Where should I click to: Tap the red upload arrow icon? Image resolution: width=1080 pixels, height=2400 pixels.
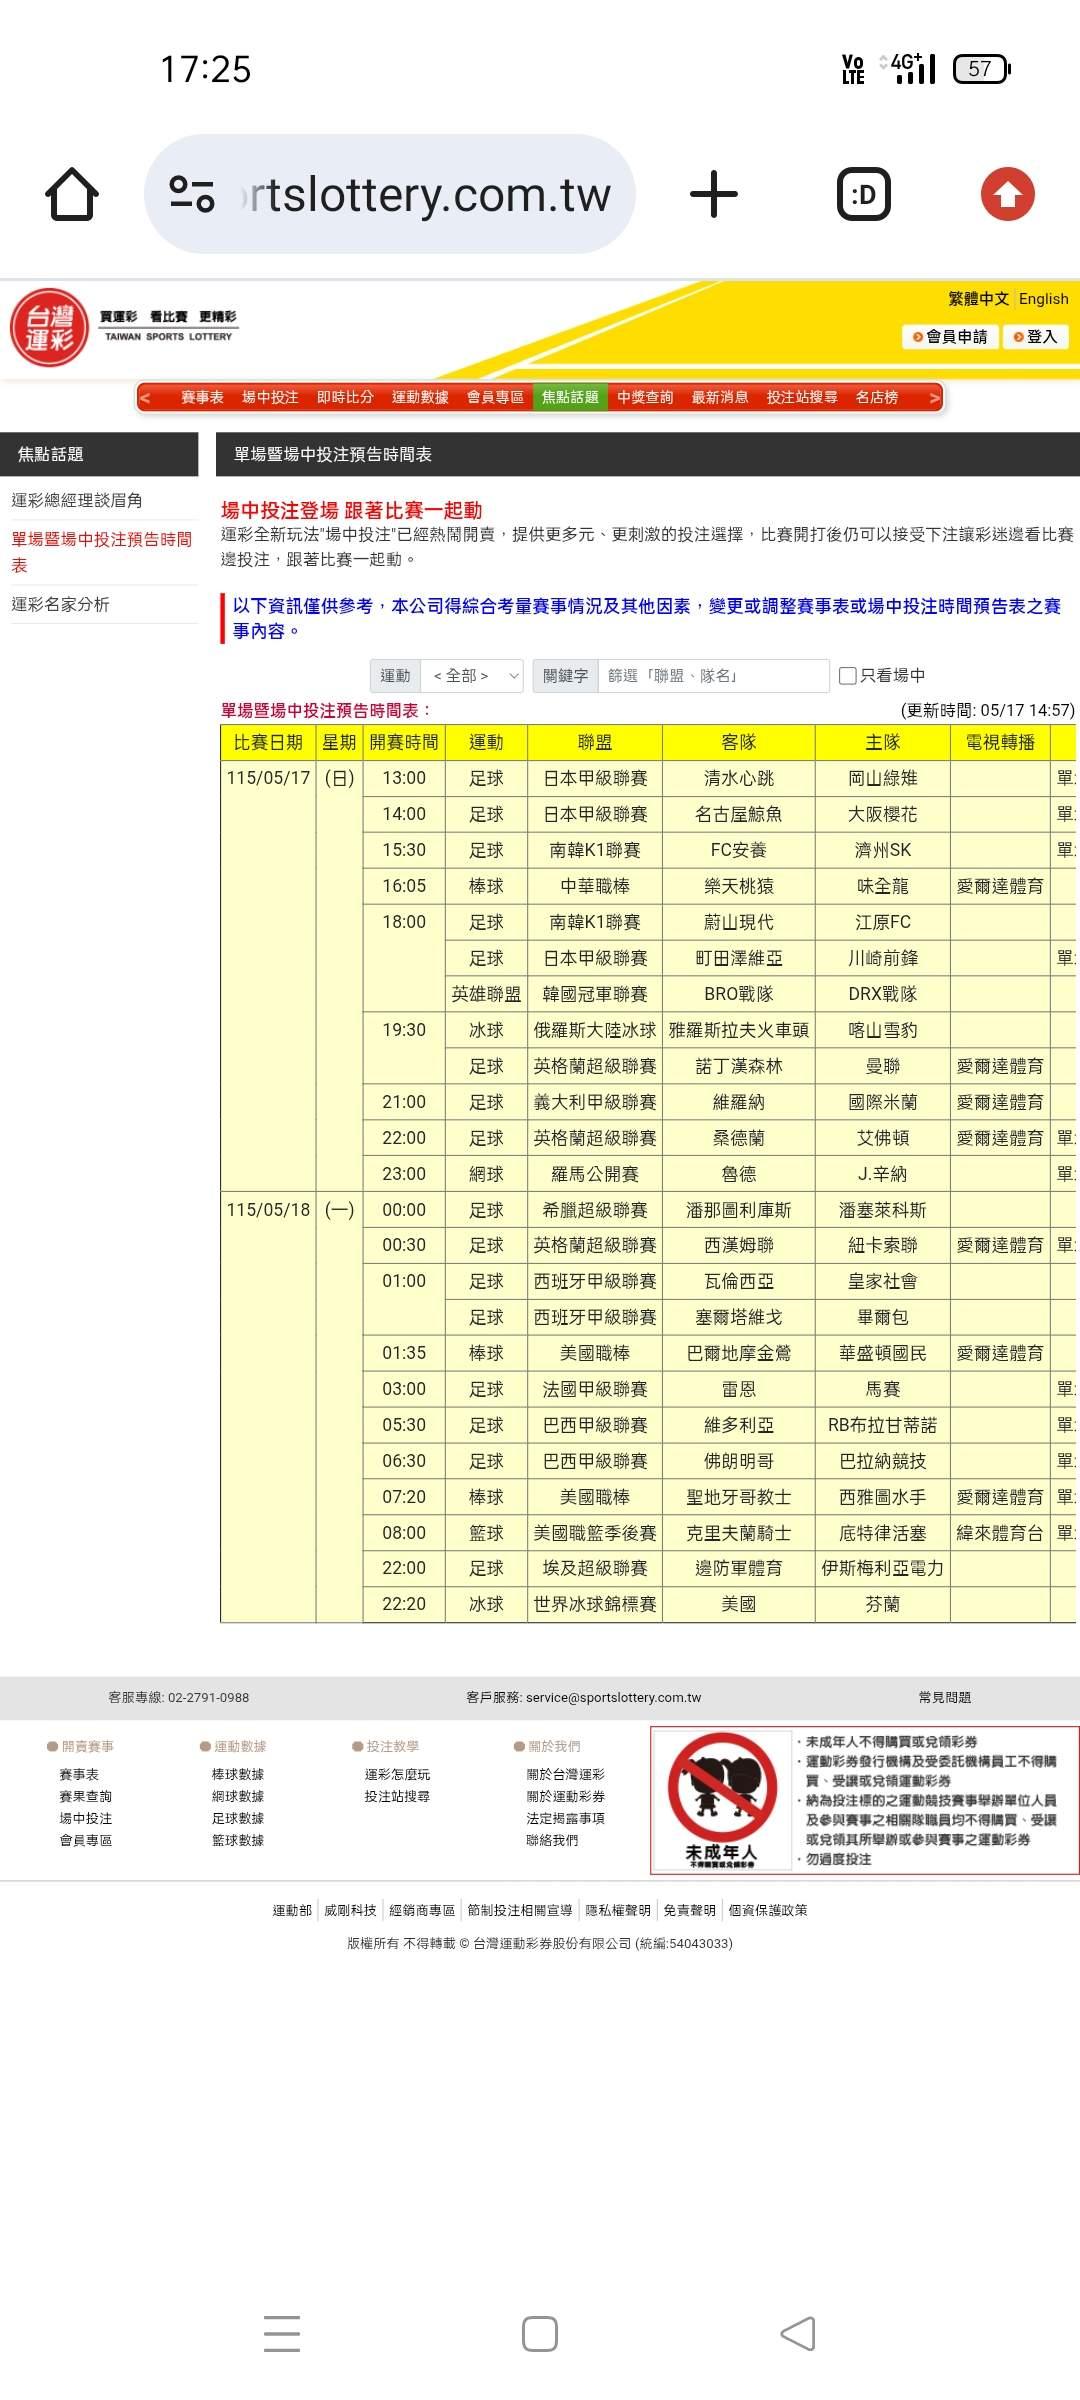1007,194
